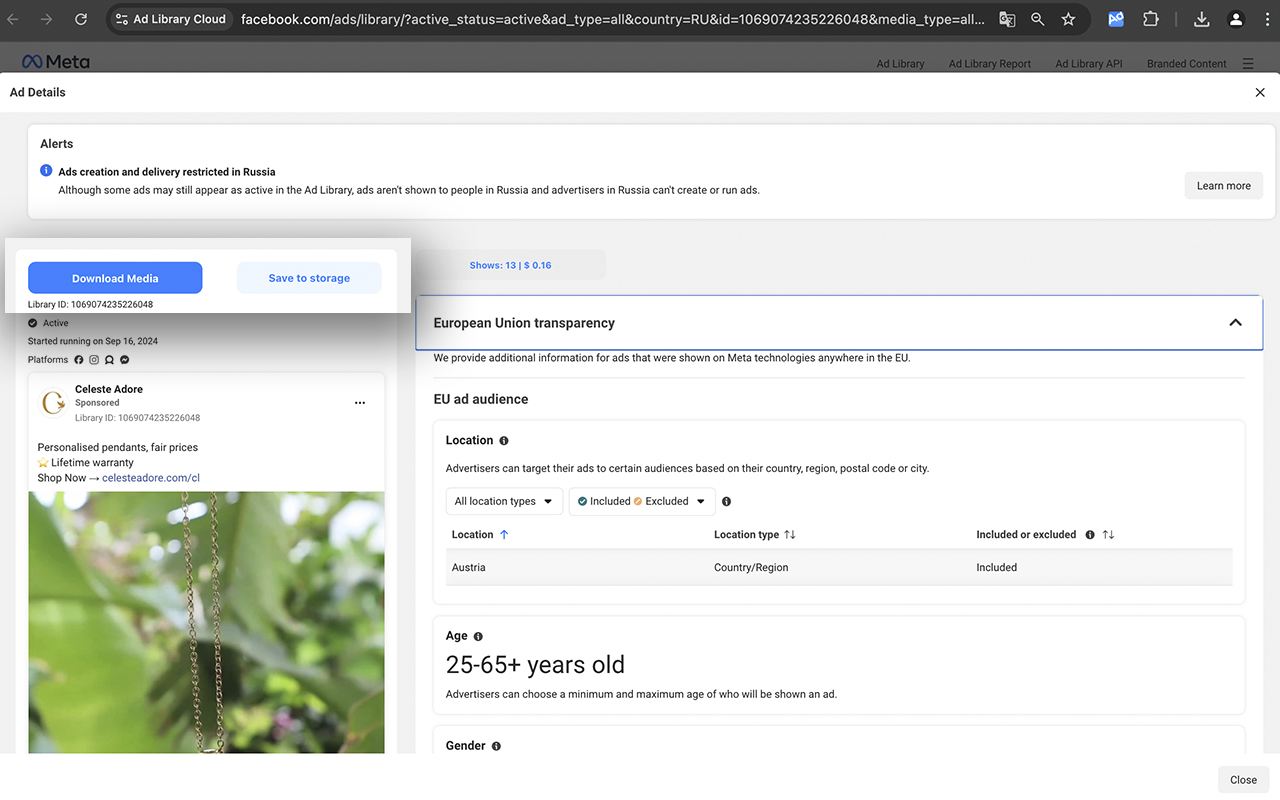Close the Ad Details dialog with X
The image size is (1280, 800).
coord(1260,92)
